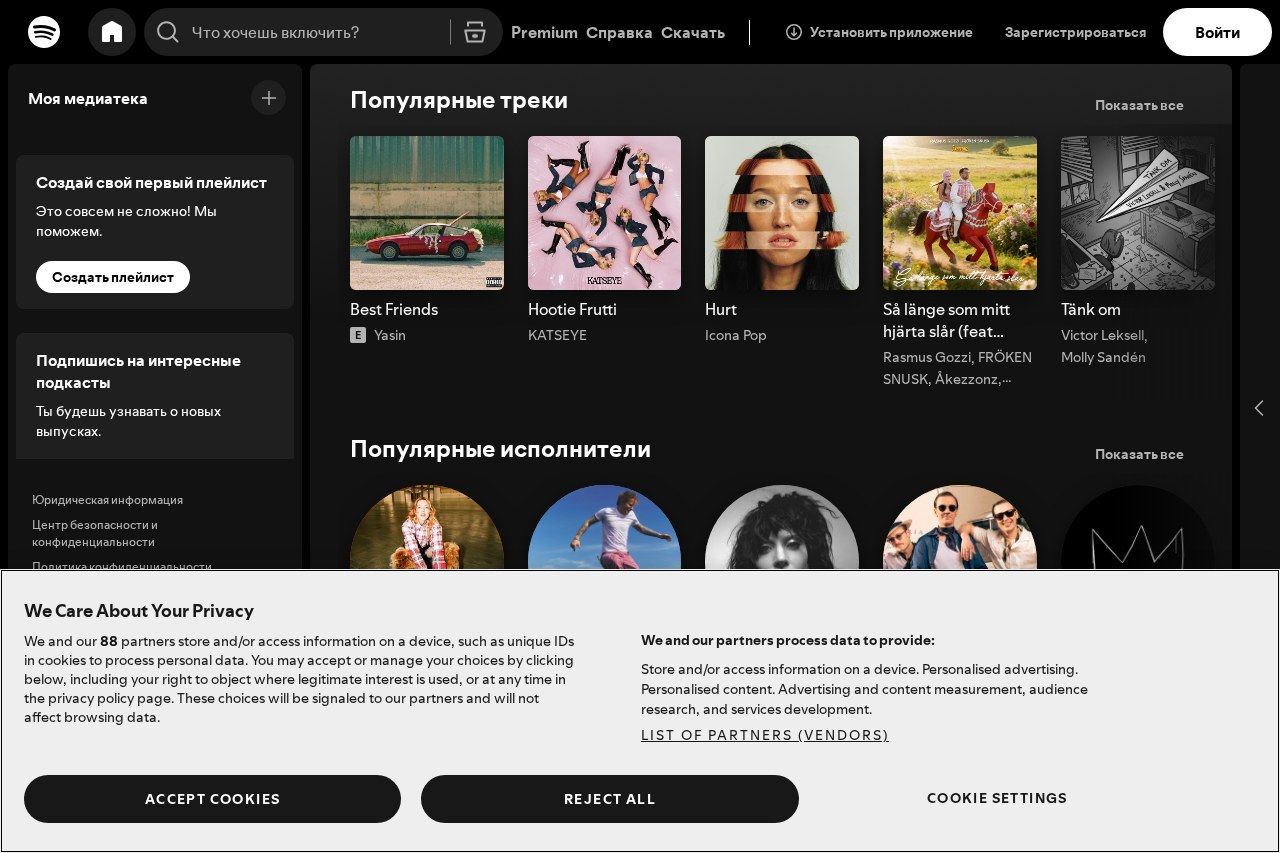
Task: Click the Rasmus Gozzi artist link
Action: pyautogui.click(x=927, y=357)
